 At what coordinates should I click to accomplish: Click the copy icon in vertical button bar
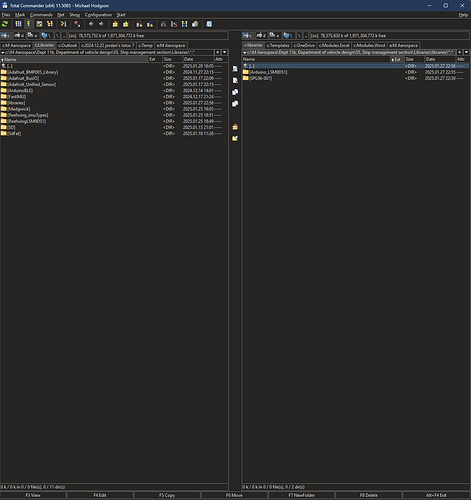coord(235,92)
